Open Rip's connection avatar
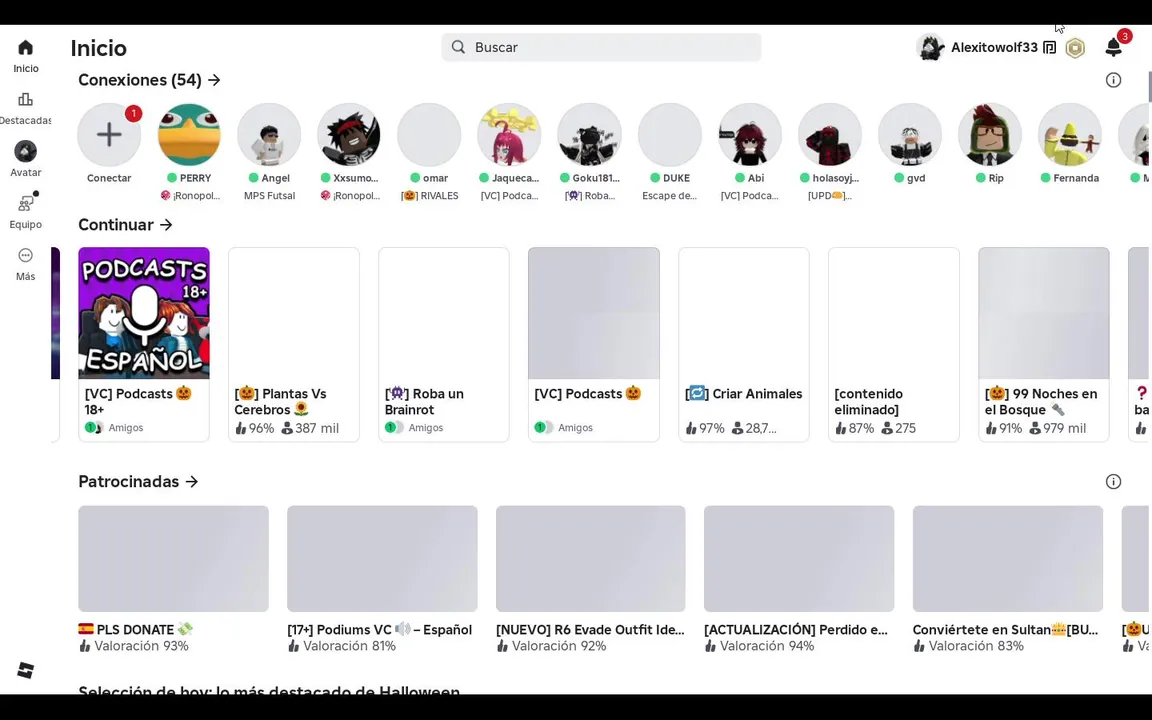Viewport: 1152px width, 720px height. (990, 134)
